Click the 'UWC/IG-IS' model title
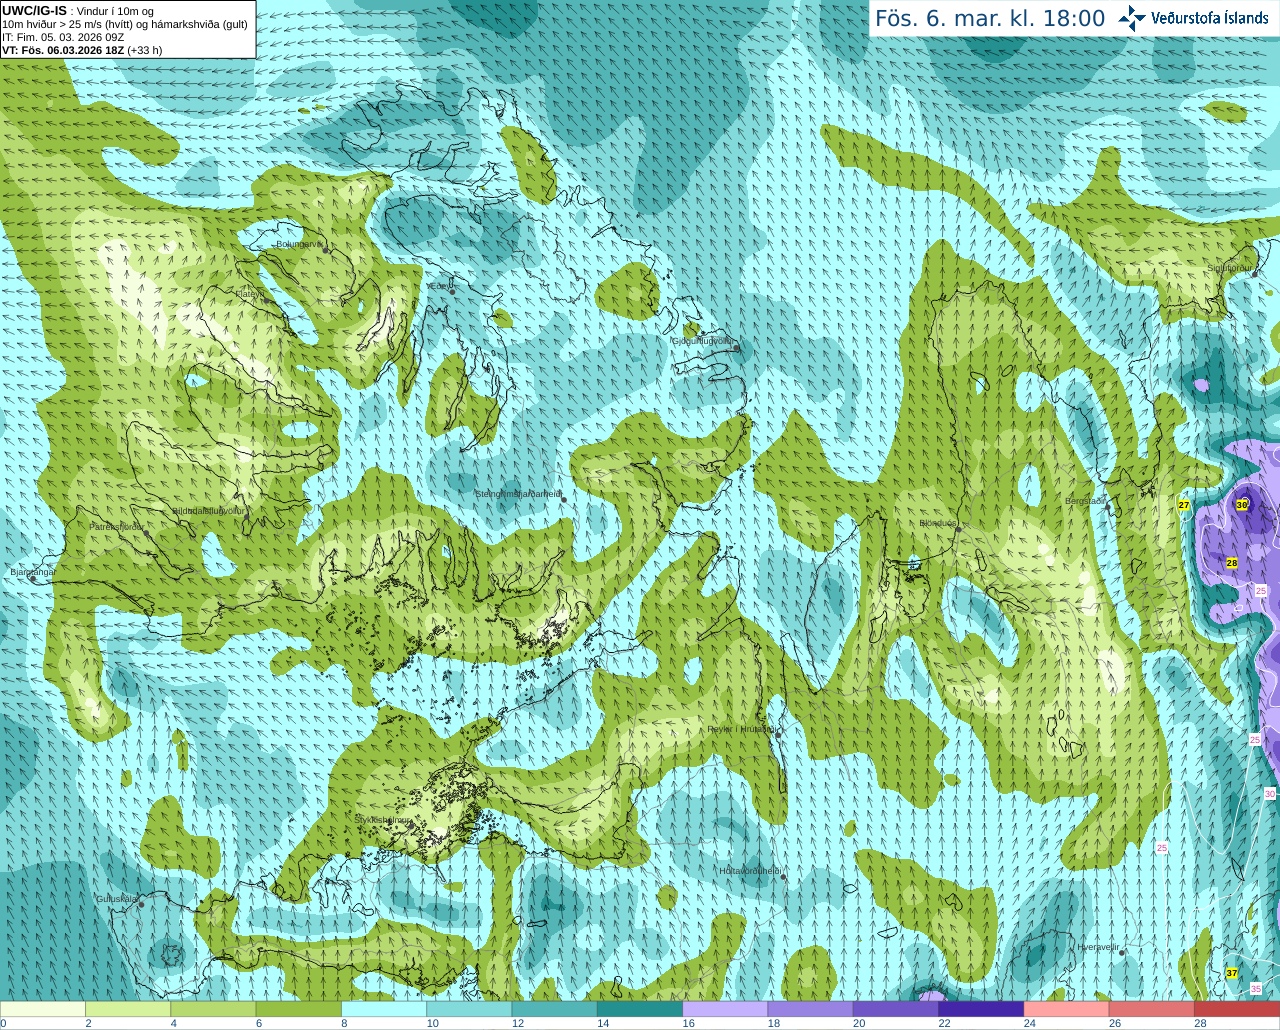This screenshot has width=1280, height=1030. point(34,10)
